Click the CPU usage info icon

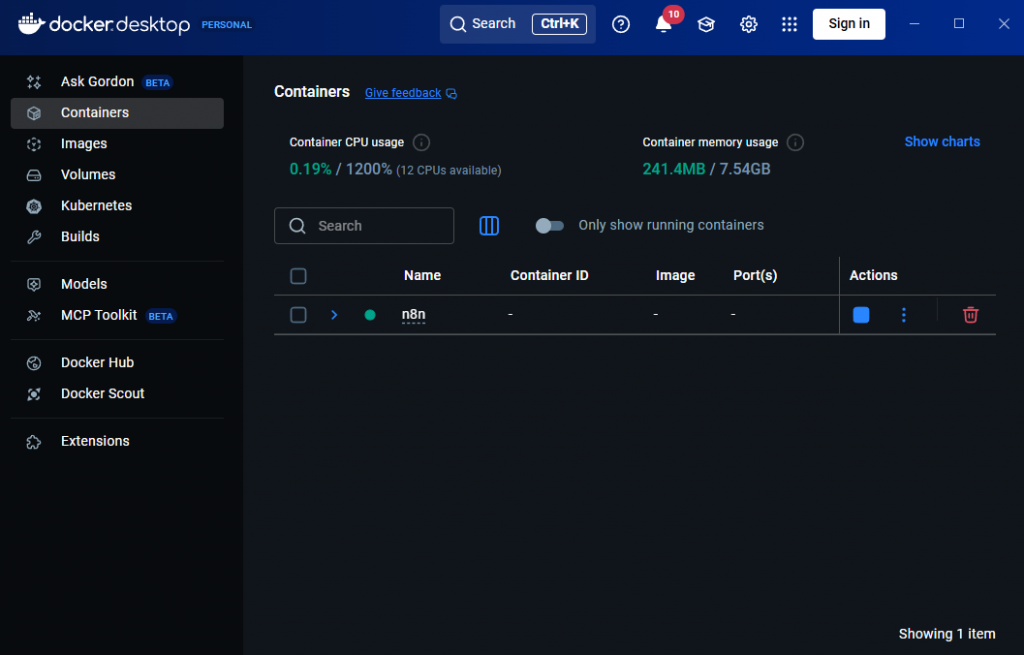tap(421, 142)
